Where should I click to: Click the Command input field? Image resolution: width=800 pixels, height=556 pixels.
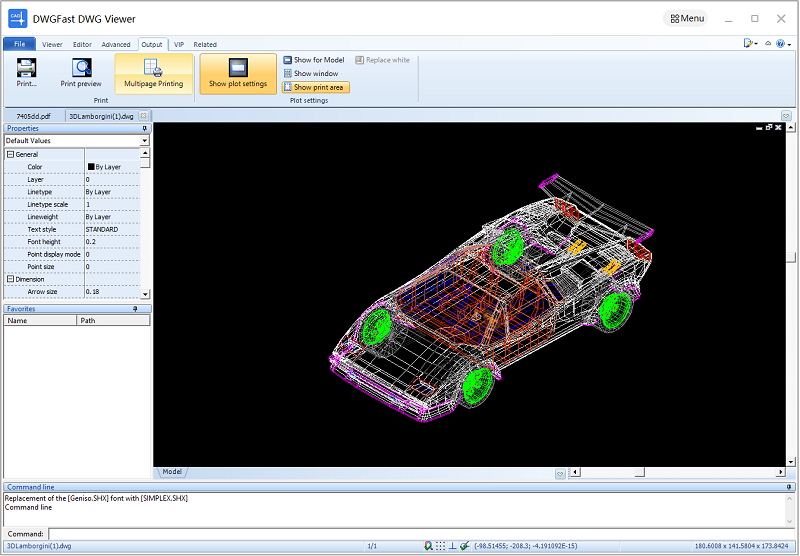click(421, 534)
